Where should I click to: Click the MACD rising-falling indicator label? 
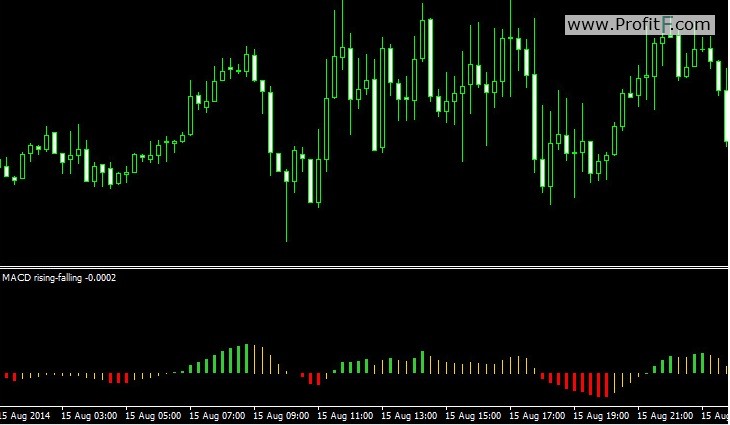[x=42, y=277]
